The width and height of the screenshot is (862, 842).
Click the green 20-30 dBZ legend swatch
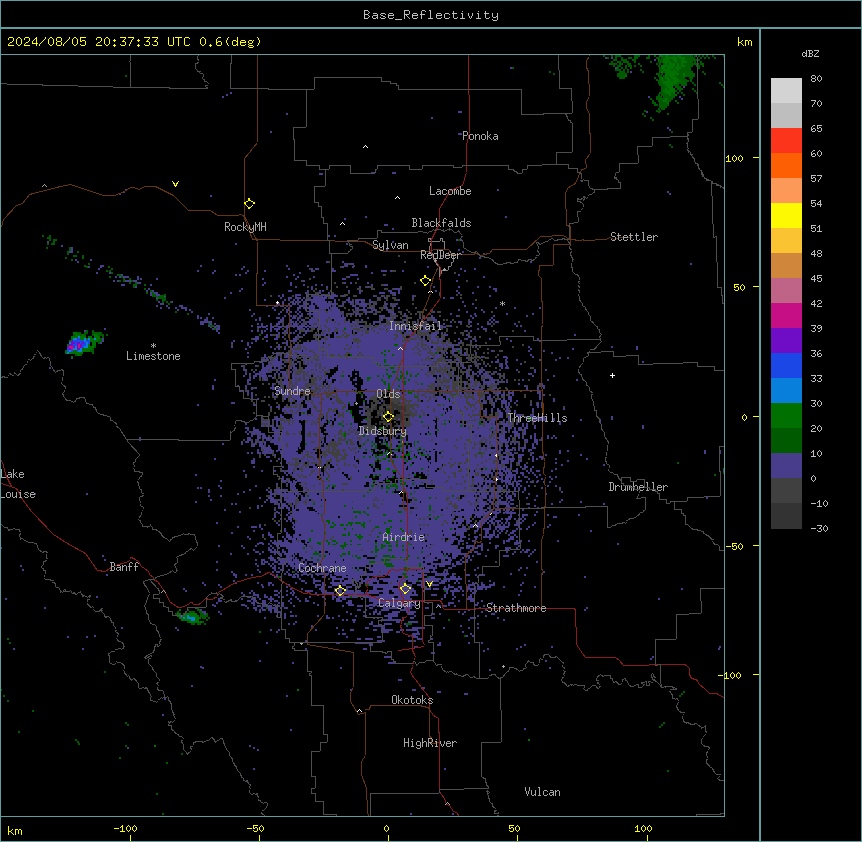click(786, 416)
